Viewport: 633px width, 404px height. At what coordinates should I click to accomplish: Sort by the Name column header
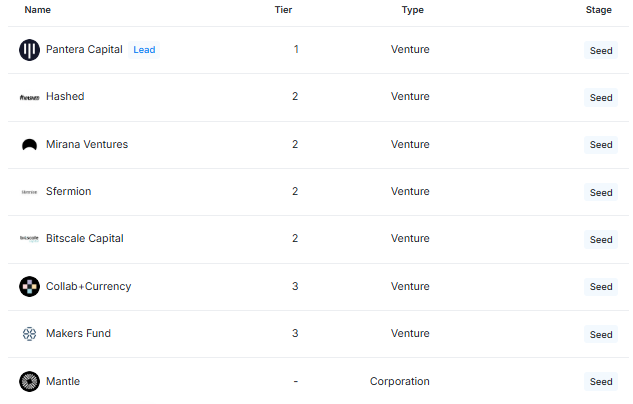[38, 10]
